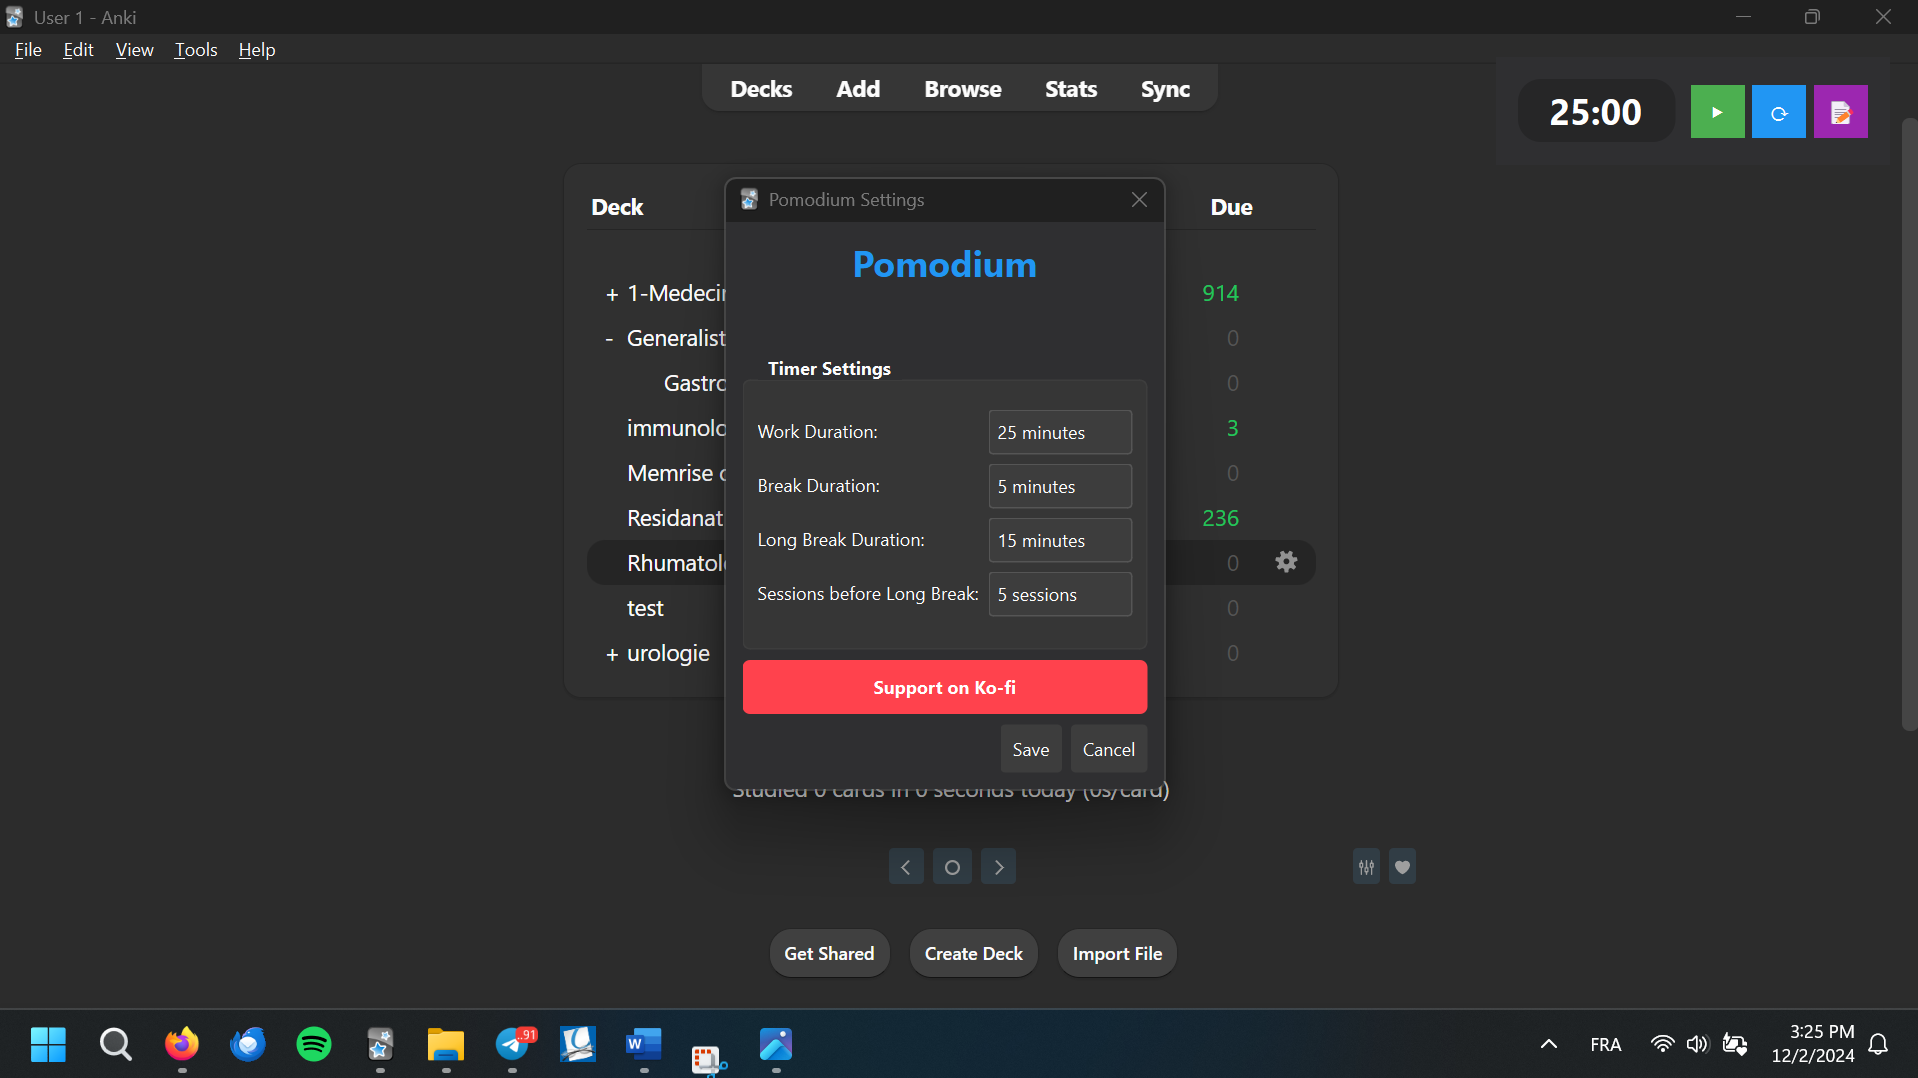Edit the Work Duration field
1918x1078 pixels.
(x=1059, y=432)
